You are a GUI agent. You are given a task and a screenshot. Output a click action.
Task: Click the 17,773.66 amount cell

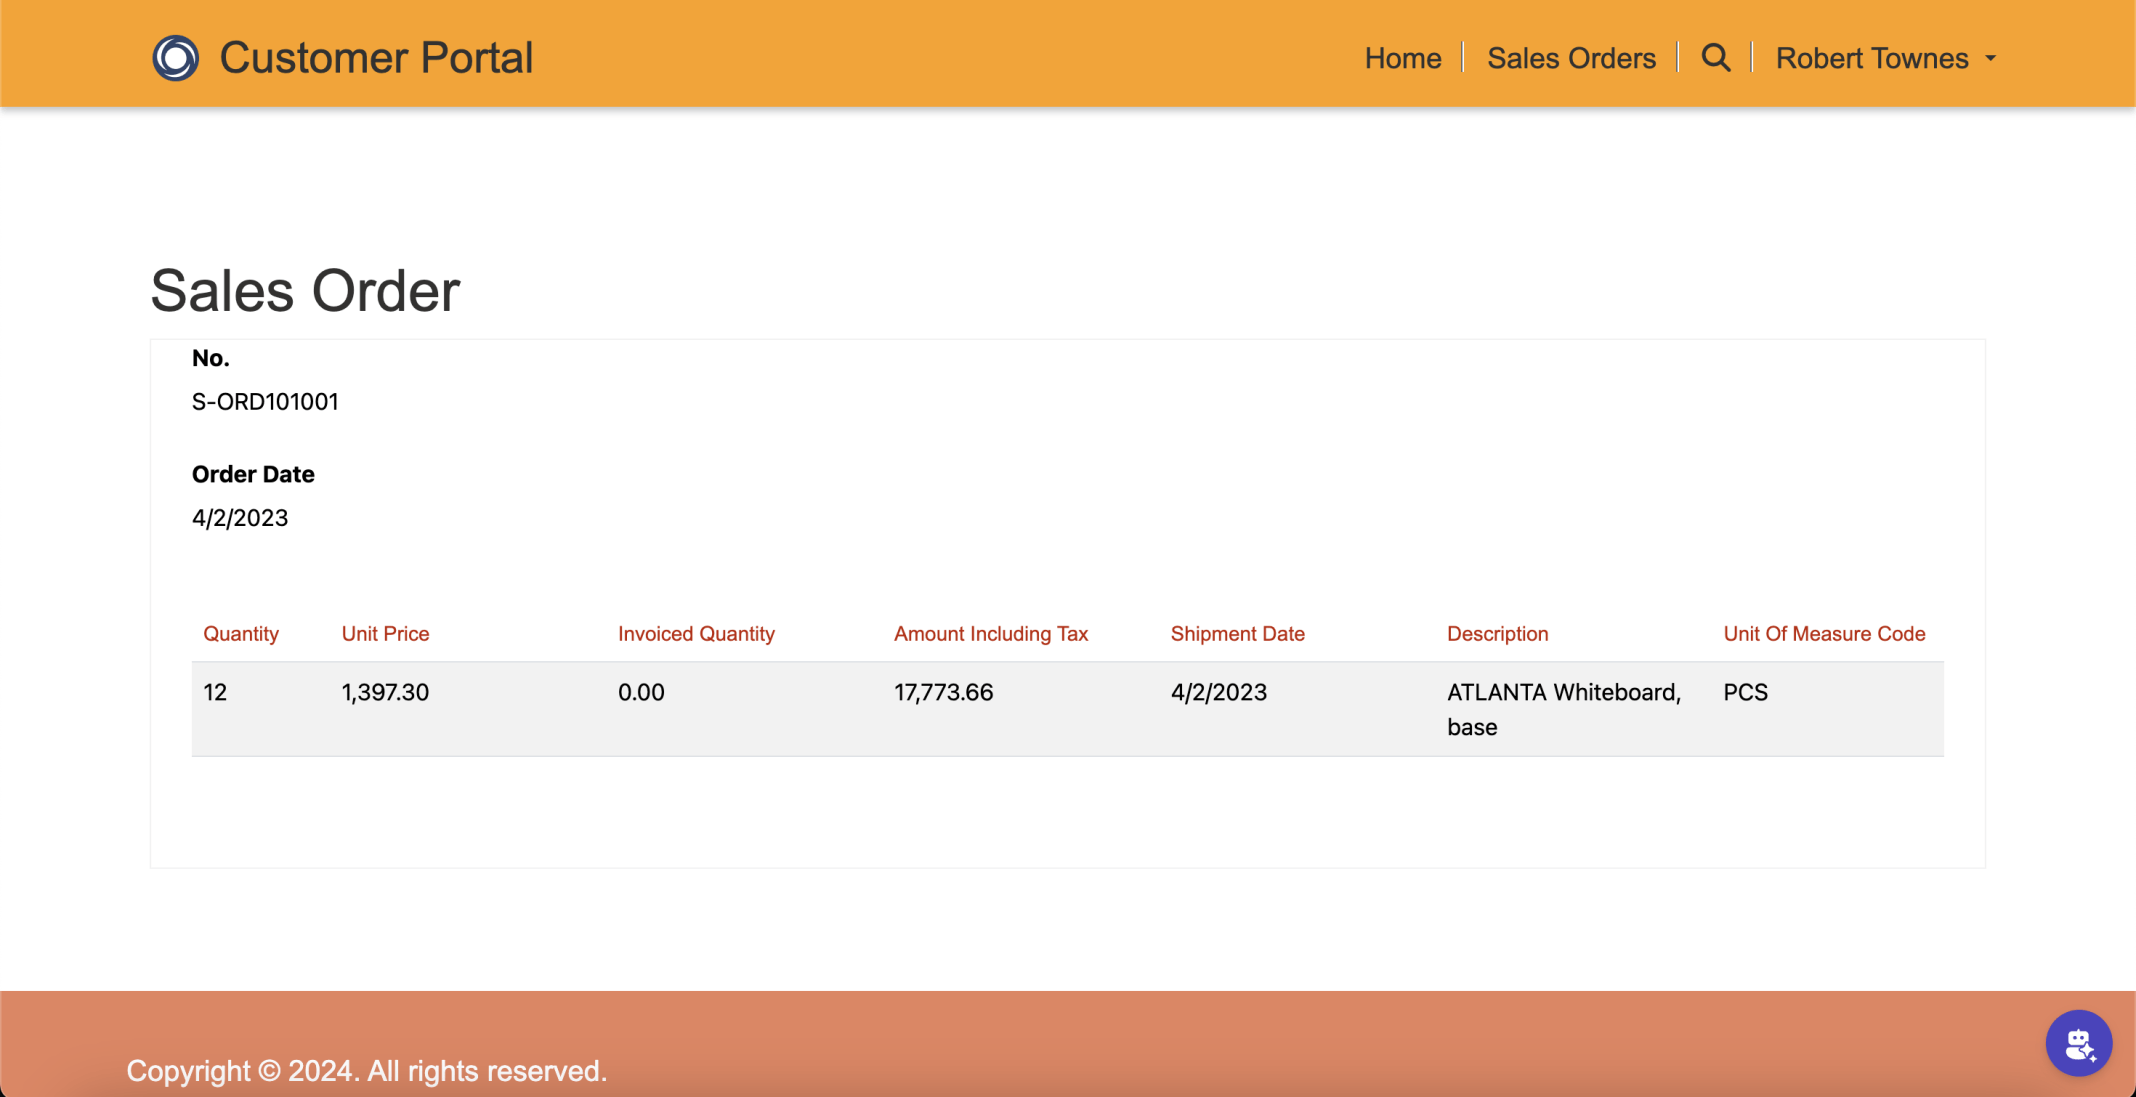coord(943,693)
